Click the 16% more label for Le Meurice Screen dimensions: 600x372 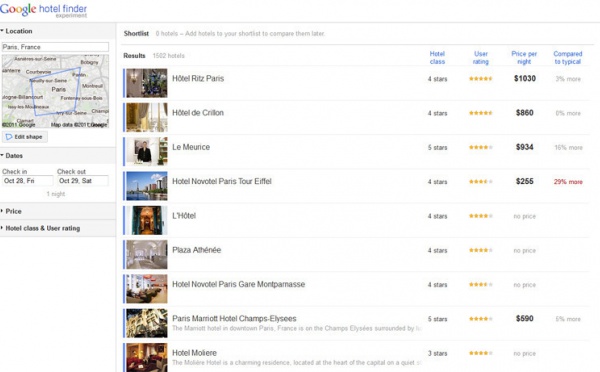tap(568, 148)
